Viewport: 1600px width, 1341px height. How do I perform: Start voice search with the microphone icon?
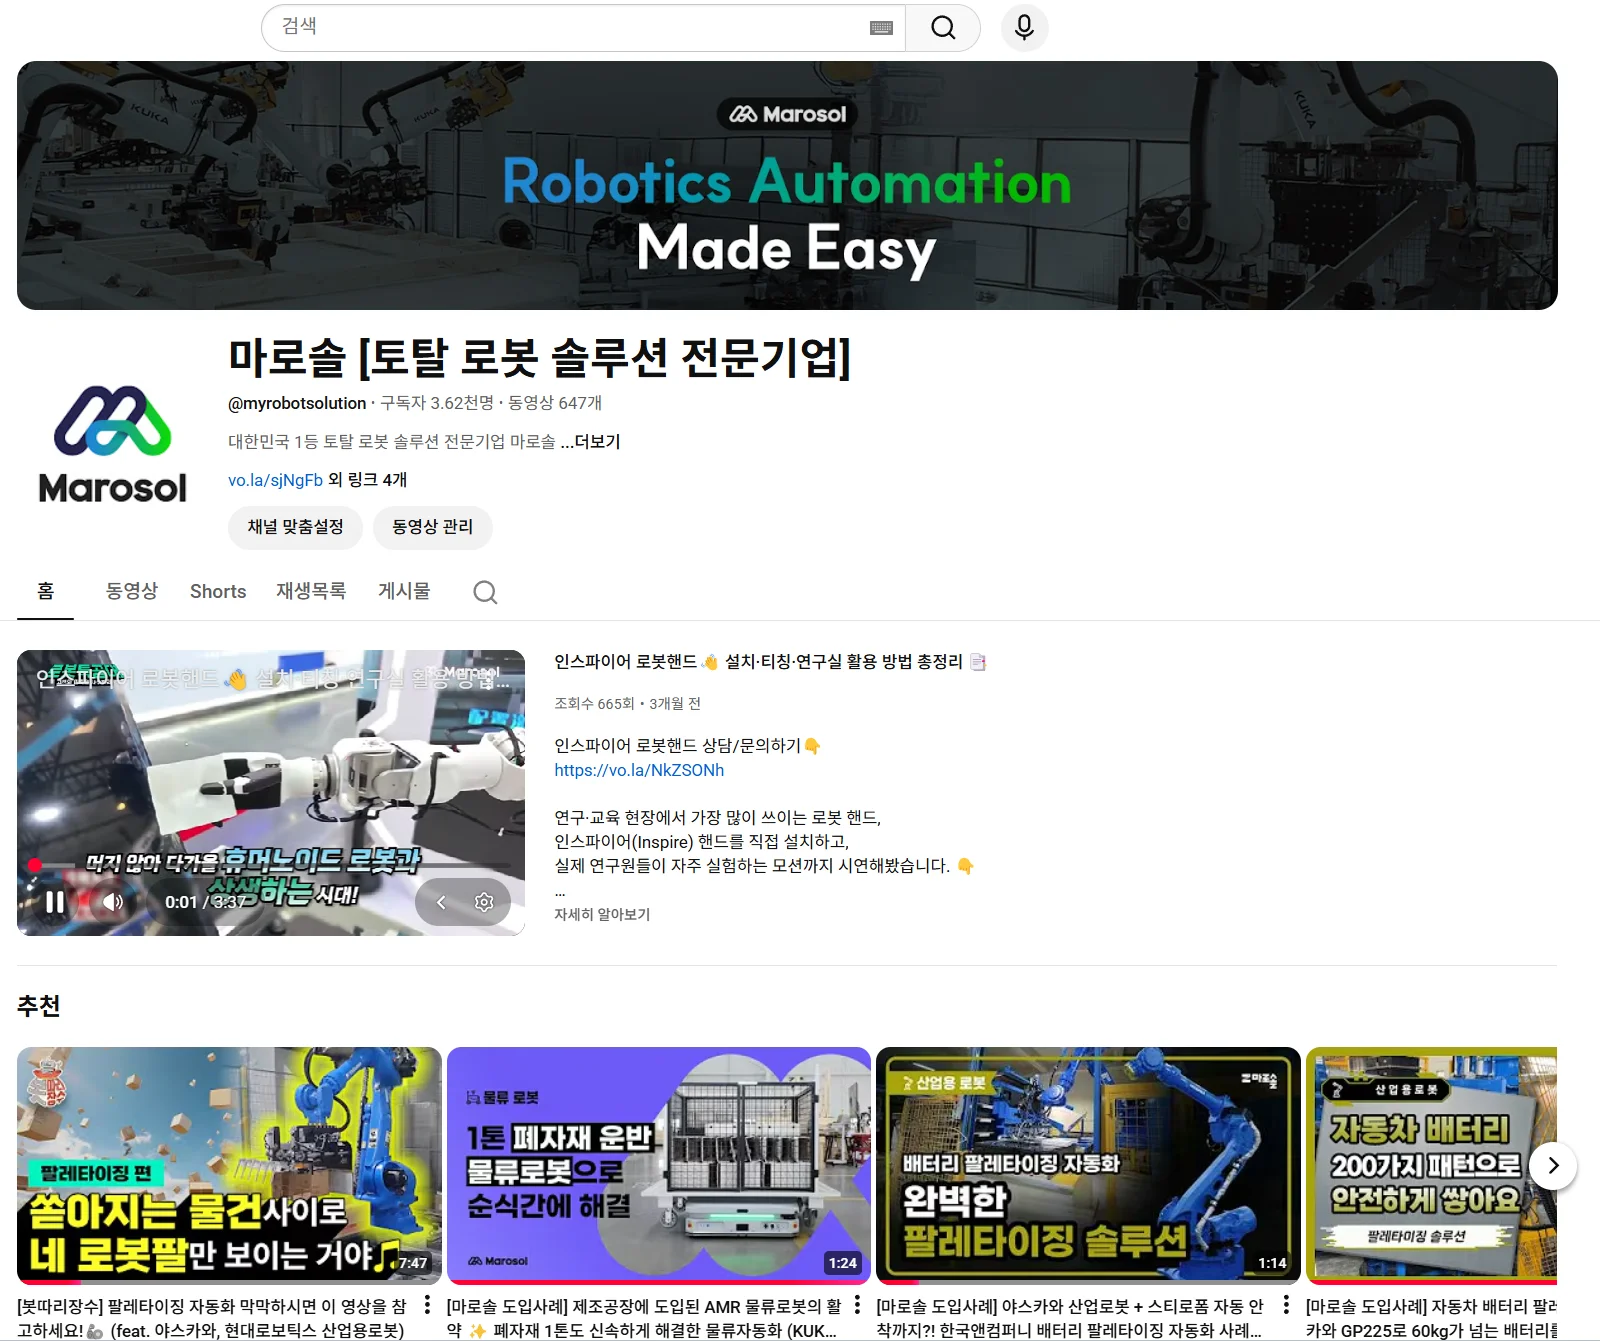tap(1024, 28)
